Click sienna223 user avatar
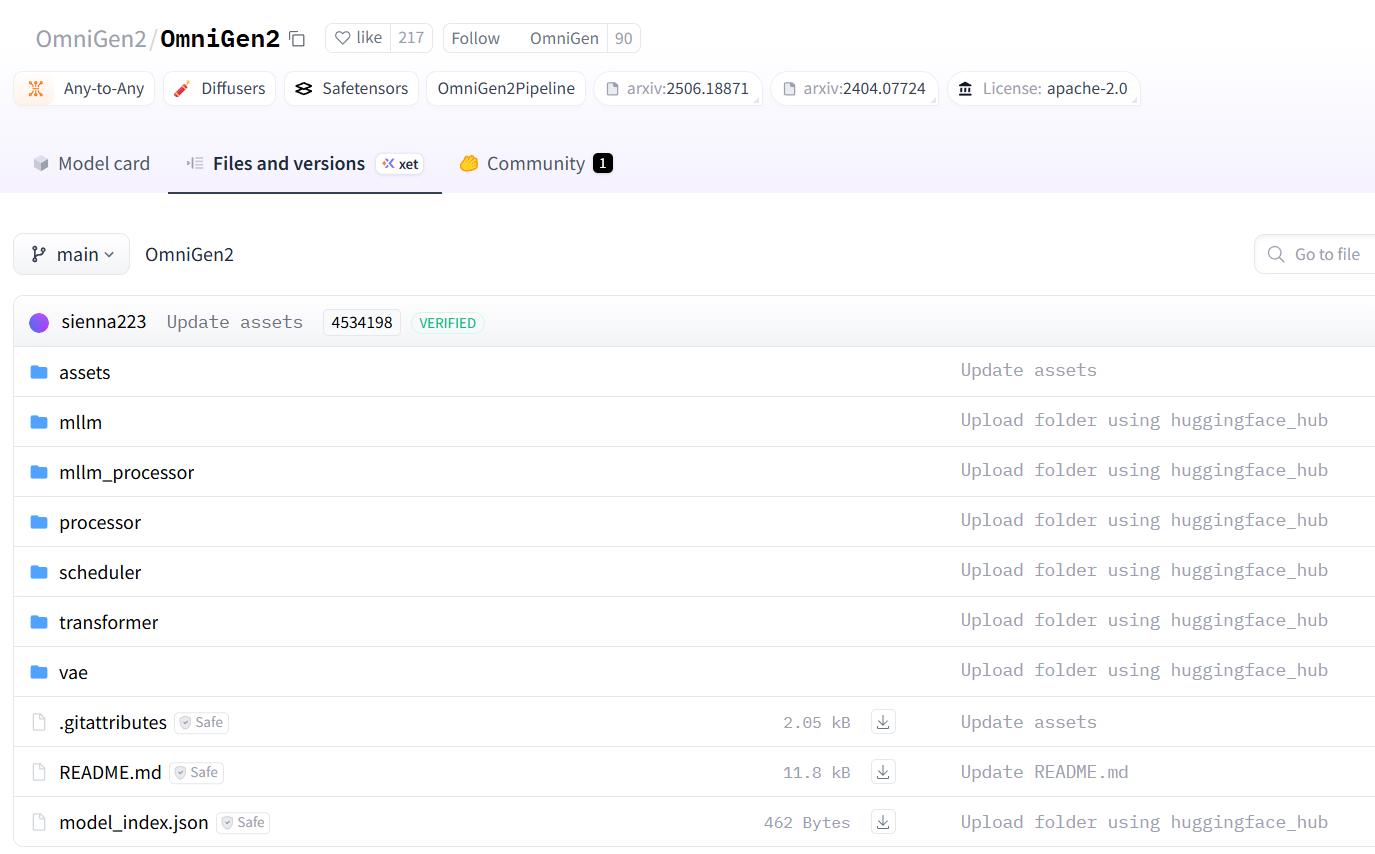The width and height of the screenshot is (1375, 854). click(x=39, y=322)
